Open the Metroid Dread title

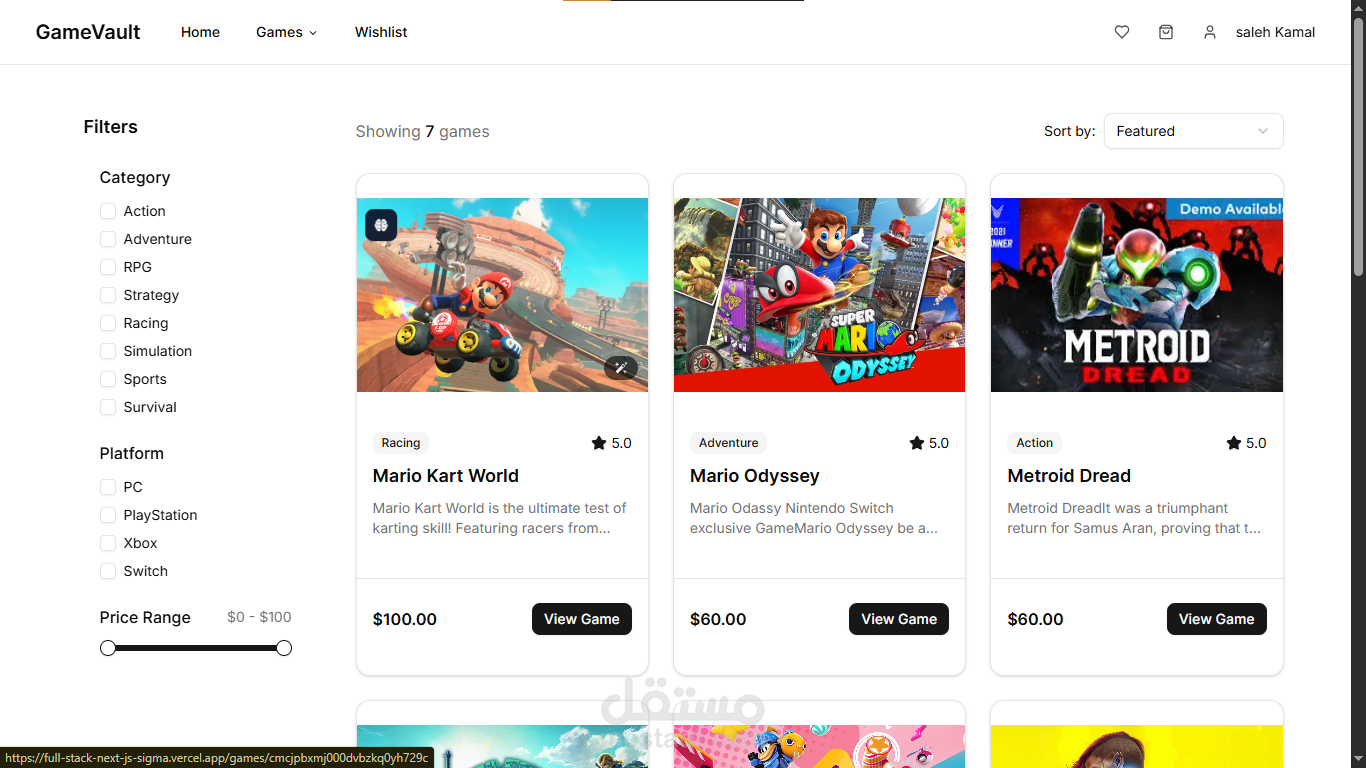pyautogui.click(x=1069, y=476)
